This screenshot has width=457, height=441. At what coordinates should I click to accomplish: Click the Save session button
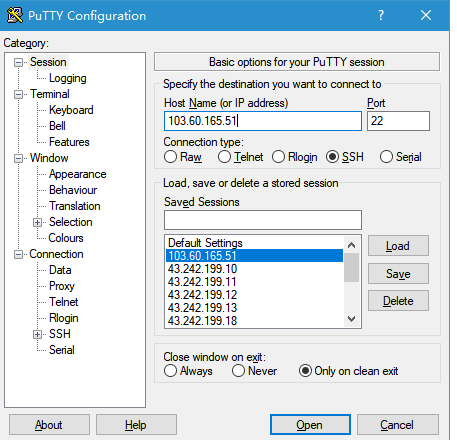tap(398, 274)
